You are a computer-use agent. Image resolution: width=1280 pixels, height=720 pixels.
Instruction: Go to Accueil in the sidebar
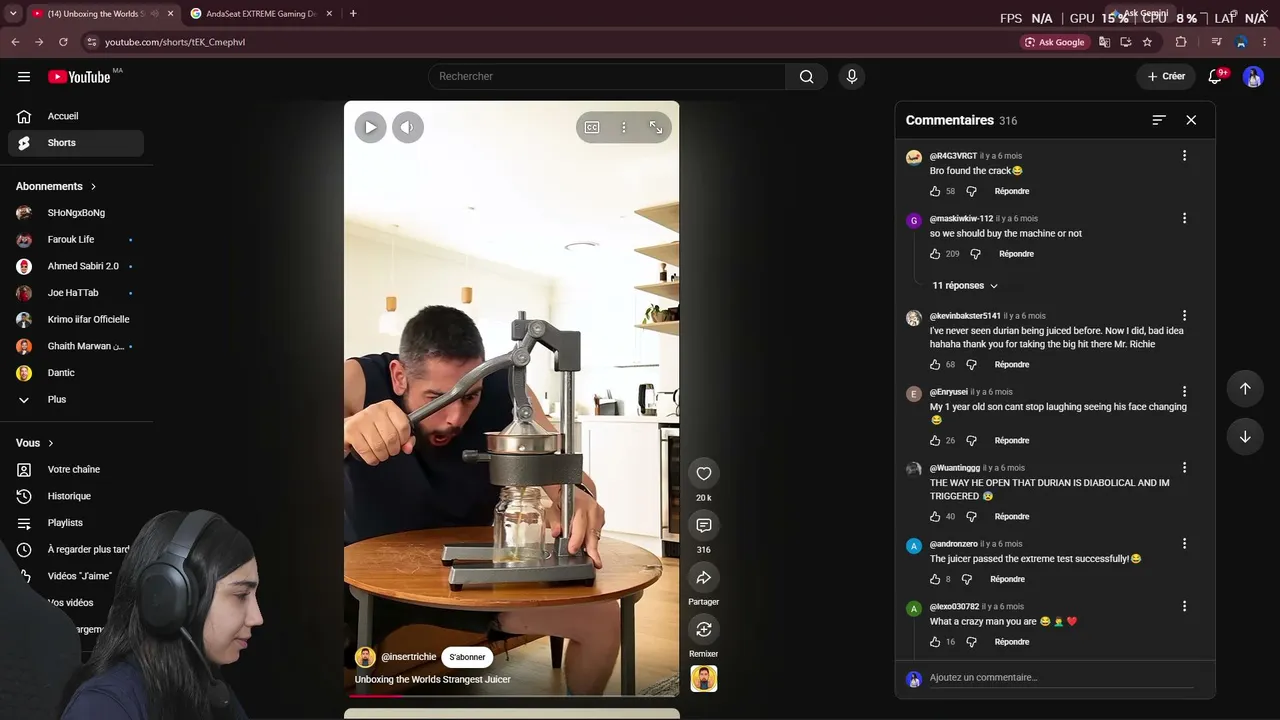click(76, 116)
